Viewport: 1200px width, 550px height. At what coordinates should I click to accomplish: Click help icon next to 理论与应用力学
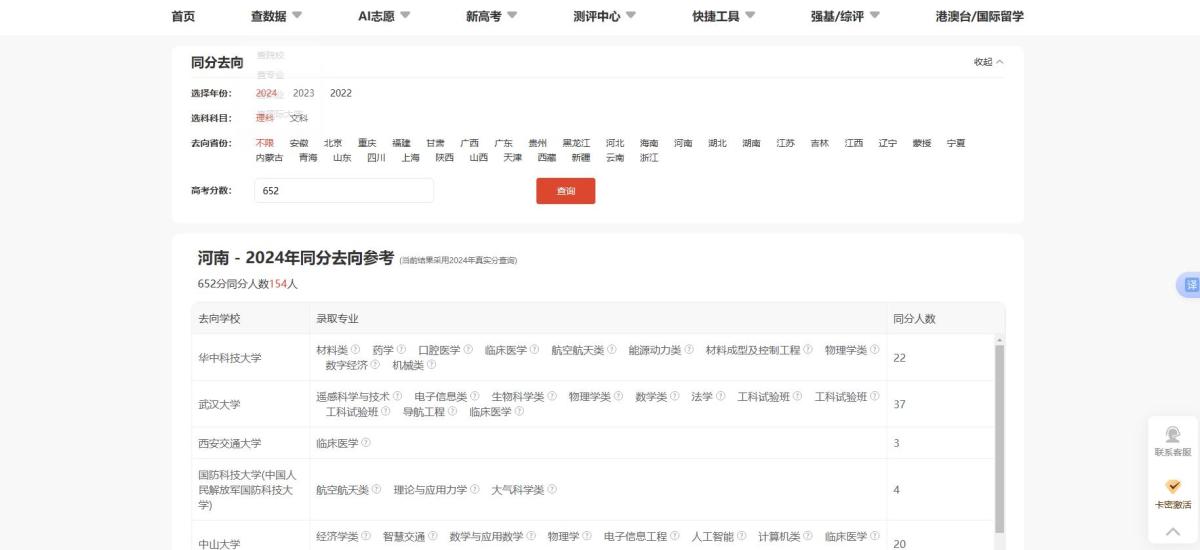coord(474,490)
